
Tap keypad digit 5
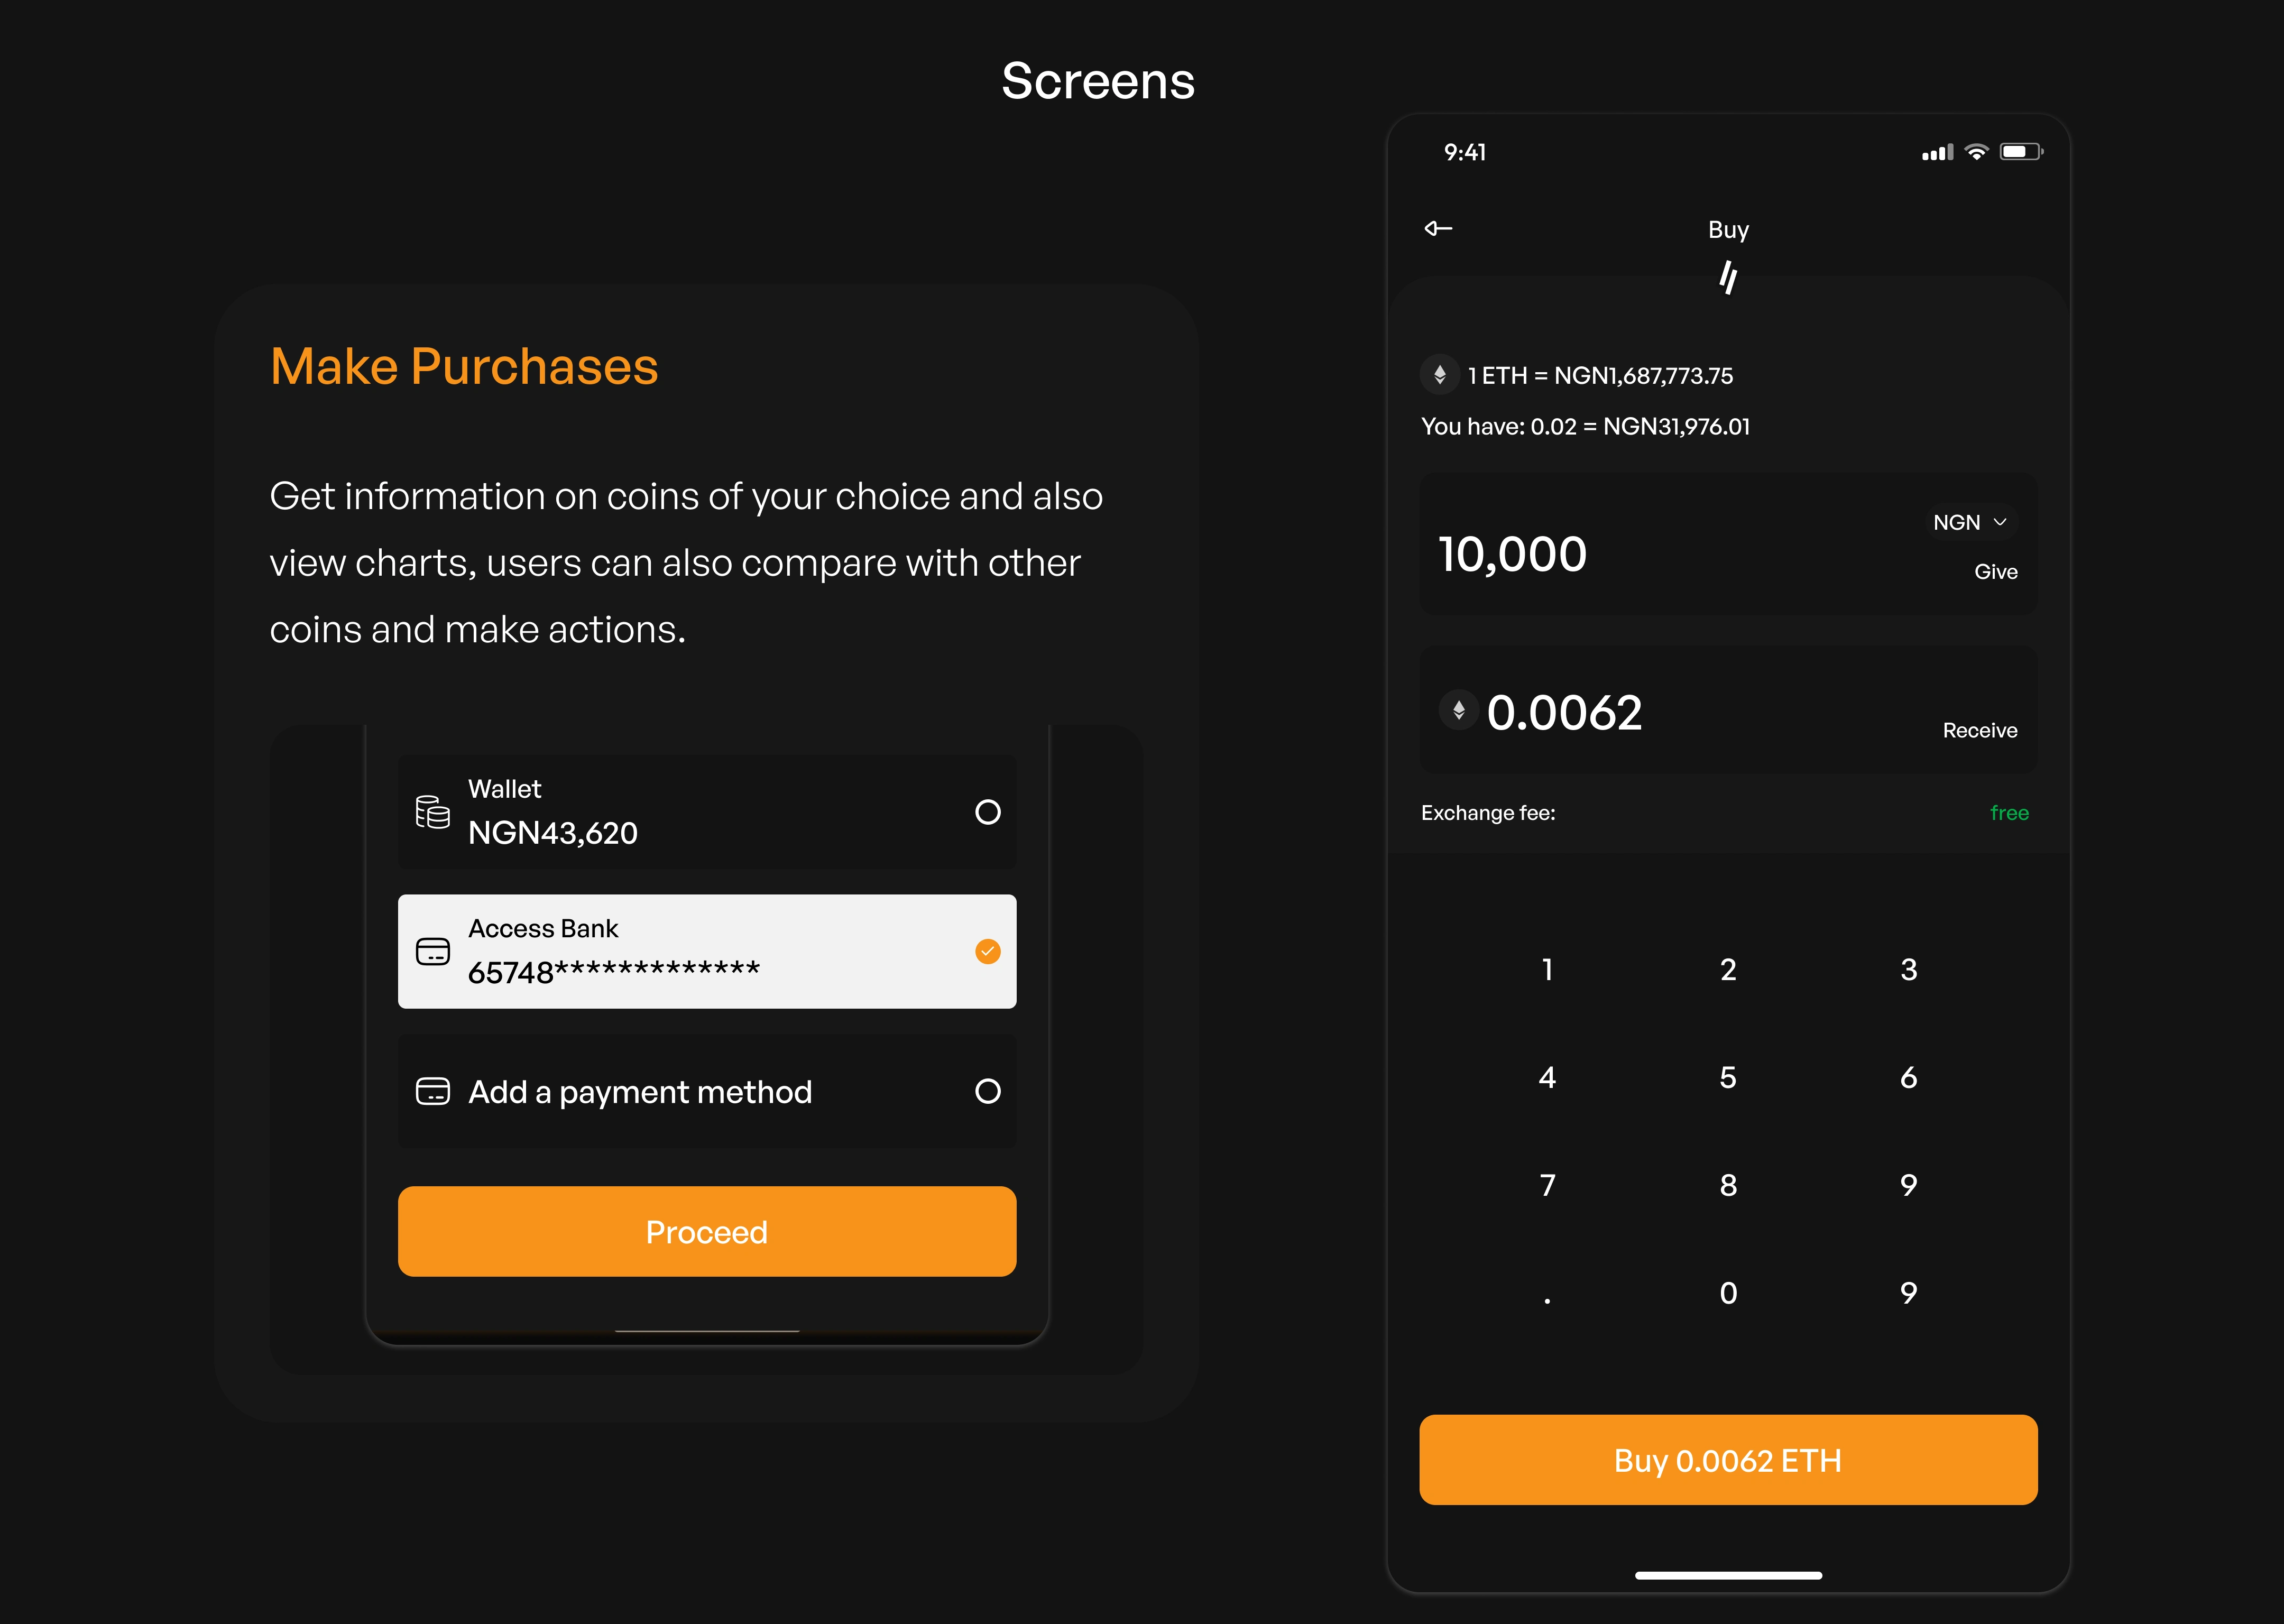coord(1728,1077)
